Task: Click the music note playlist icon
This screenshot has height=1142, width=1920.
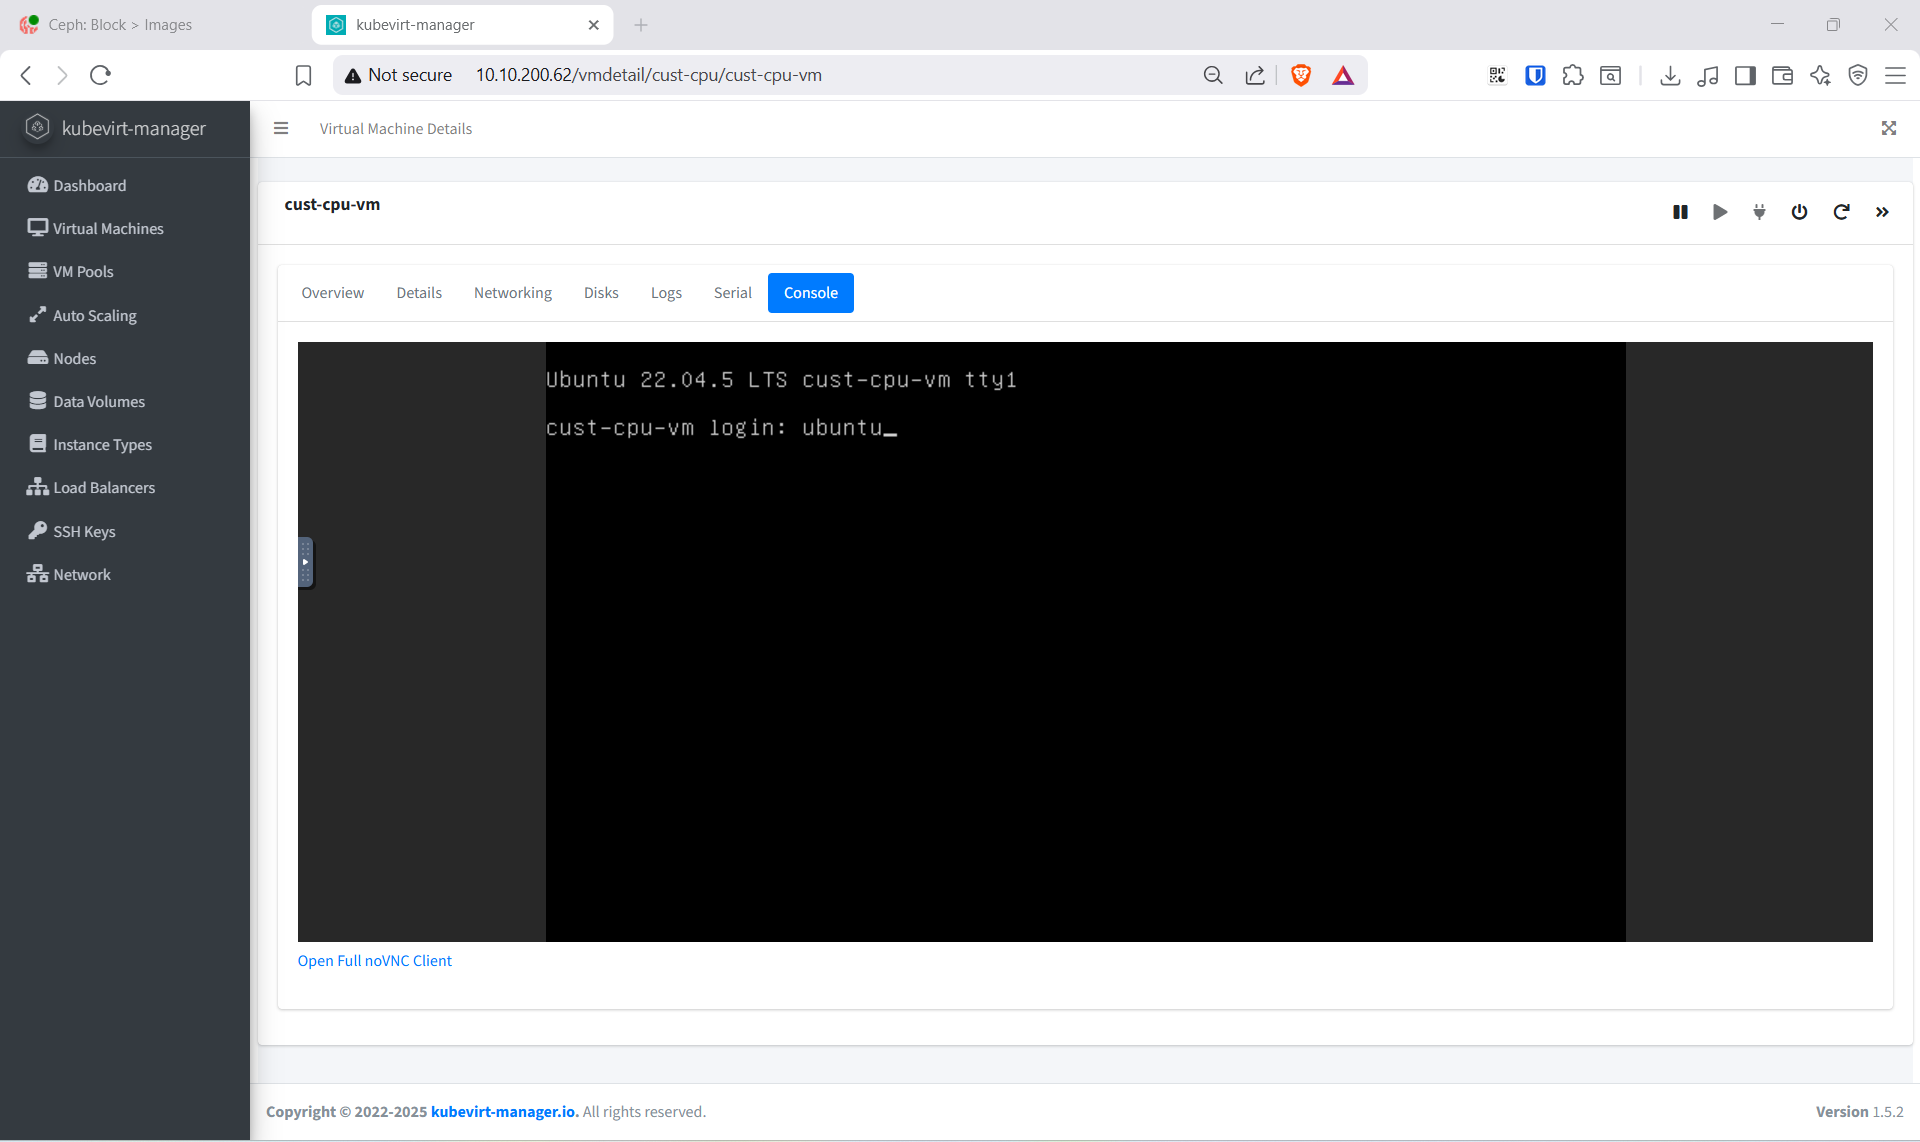Action: tap(1708, 75)
